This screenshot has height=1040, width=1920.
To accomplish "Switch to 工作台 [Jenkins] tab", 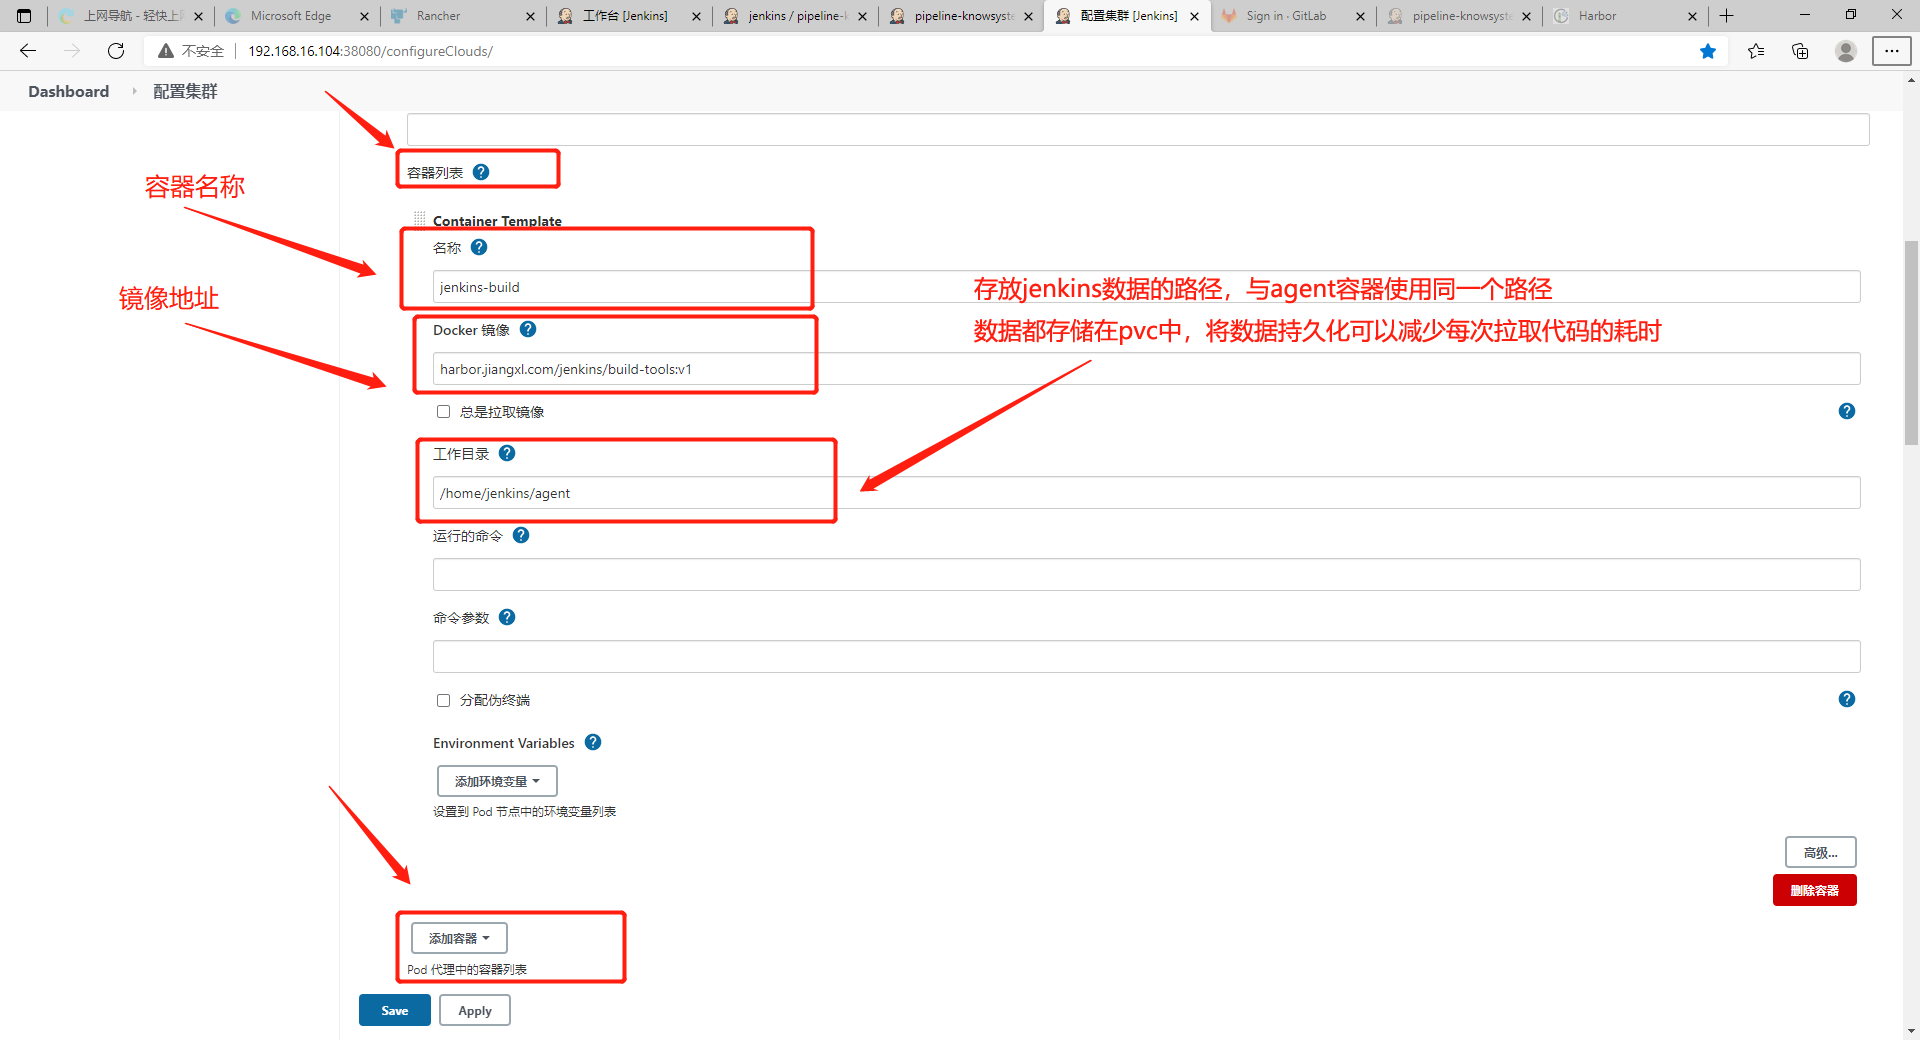I will (629, 16).
